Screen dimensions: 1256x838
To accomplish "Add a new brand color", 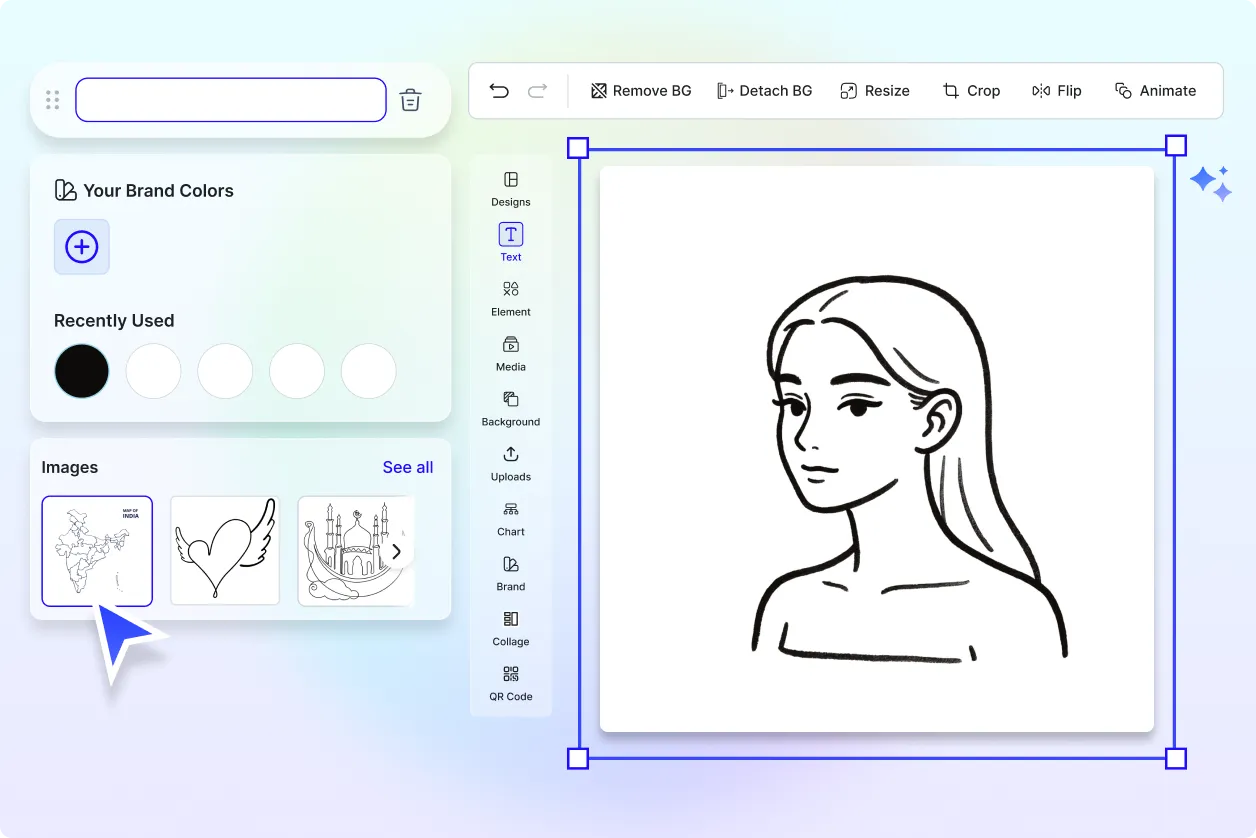I will [81, 247].
